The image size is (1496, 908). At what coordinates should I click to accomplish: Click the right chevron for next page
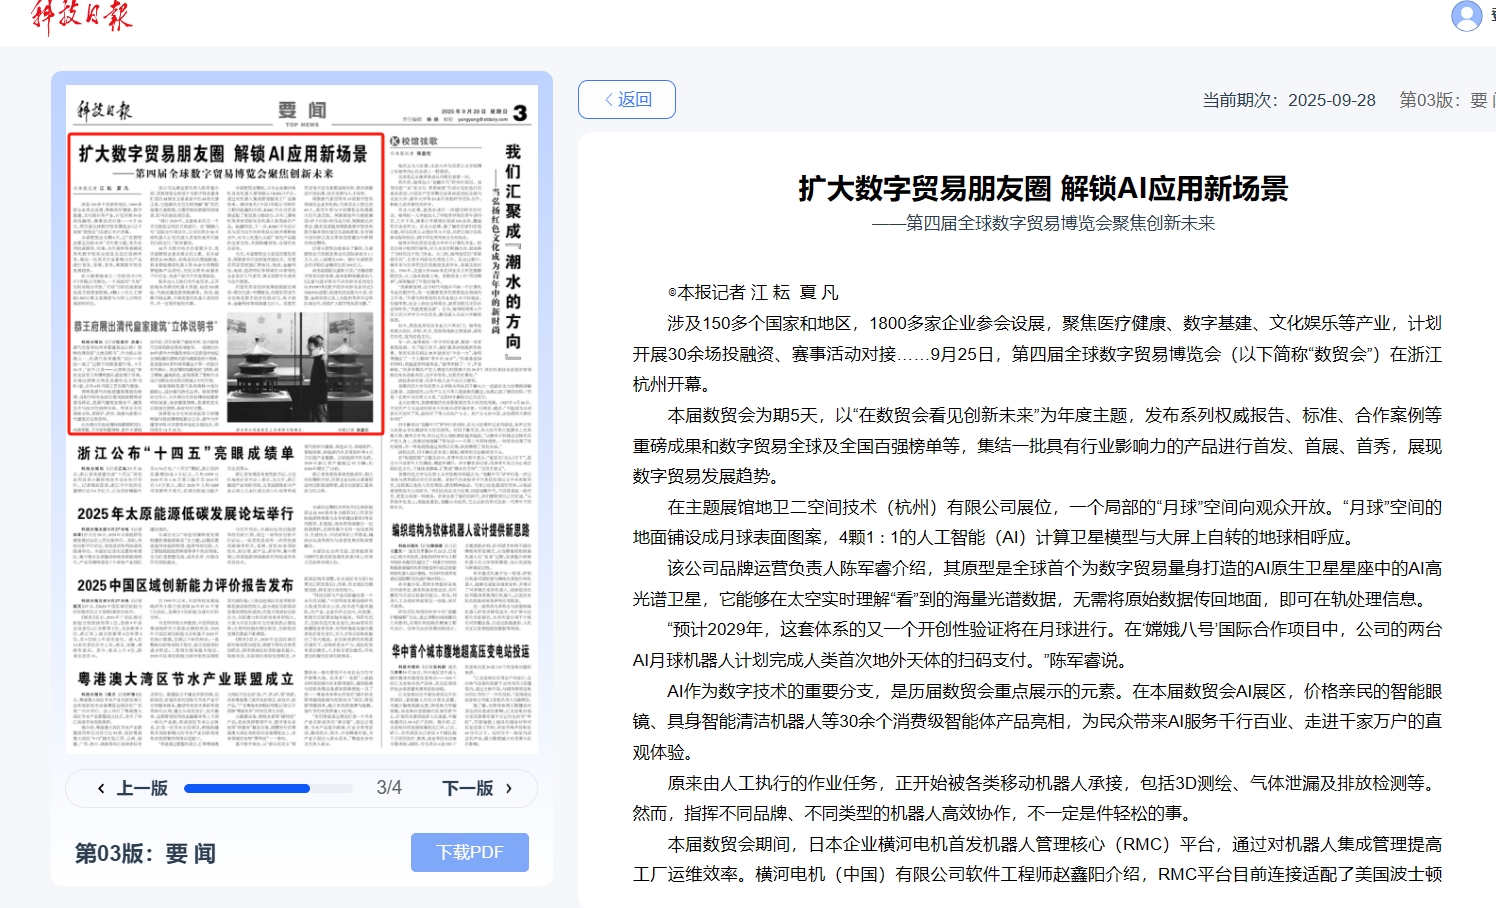click(509, 789)
